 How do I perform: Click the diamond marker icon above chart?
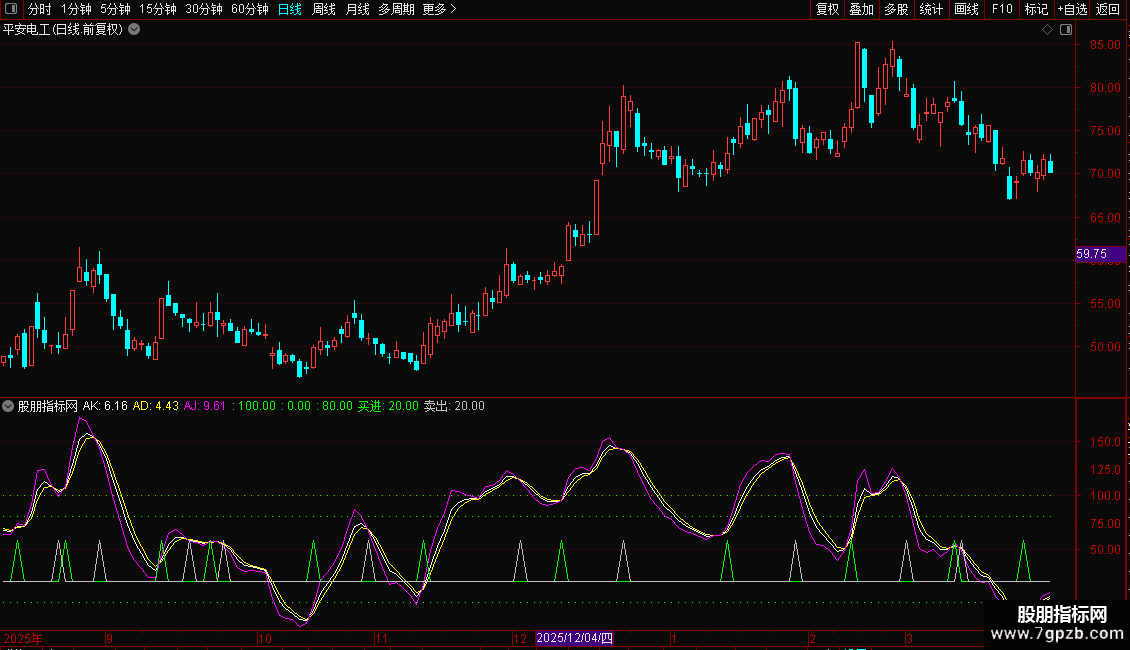click(1048, 30)
